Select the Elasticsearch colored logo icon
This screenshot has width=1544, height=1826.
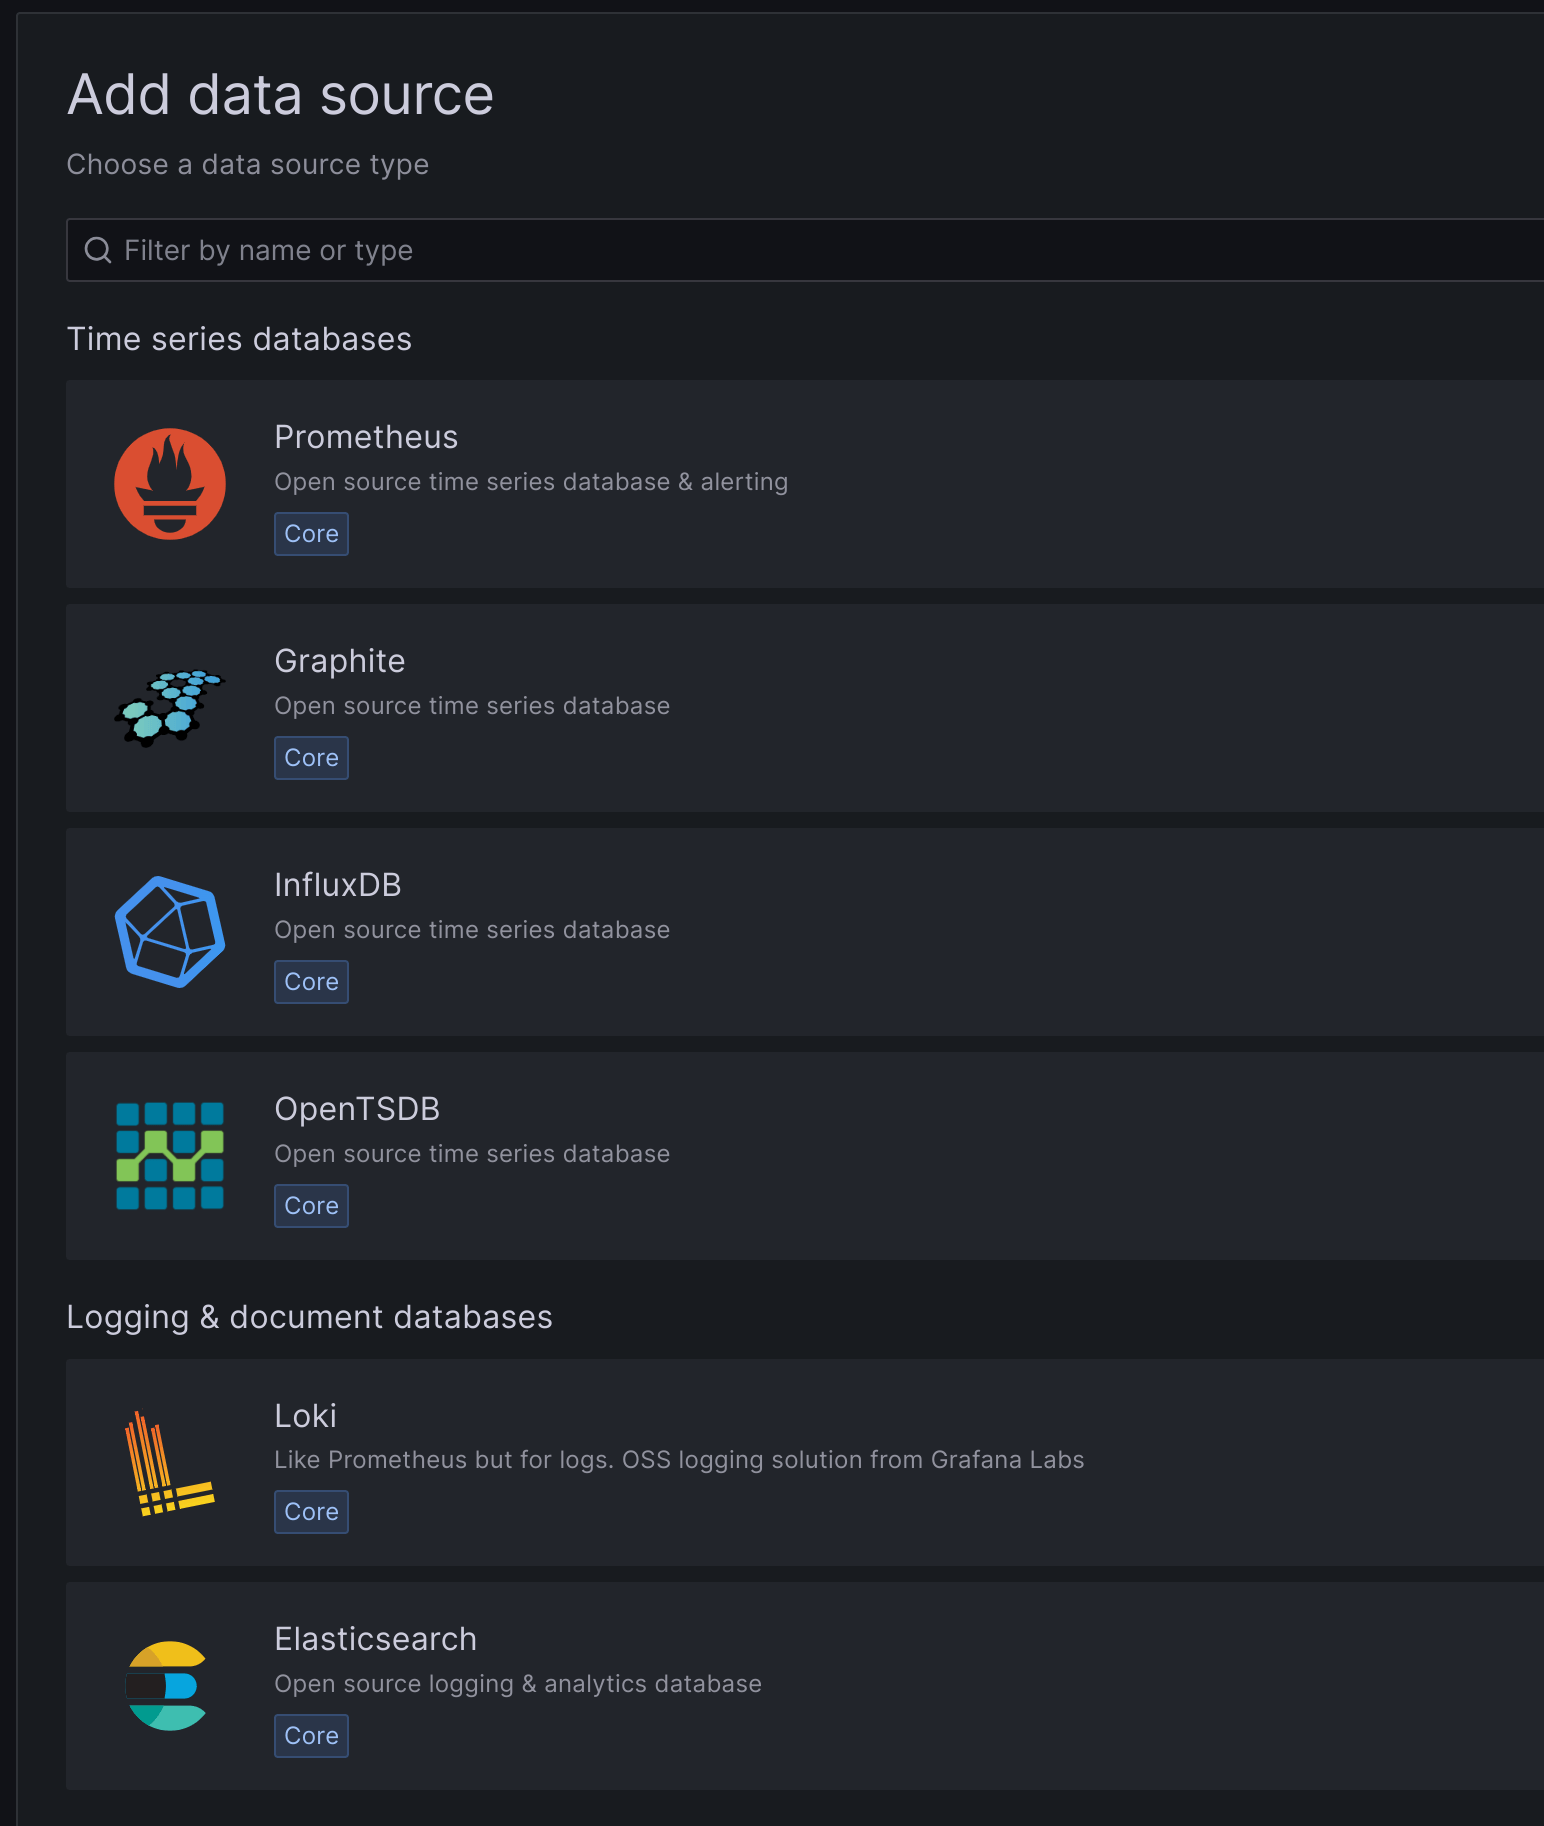[x=168, y=1686]
